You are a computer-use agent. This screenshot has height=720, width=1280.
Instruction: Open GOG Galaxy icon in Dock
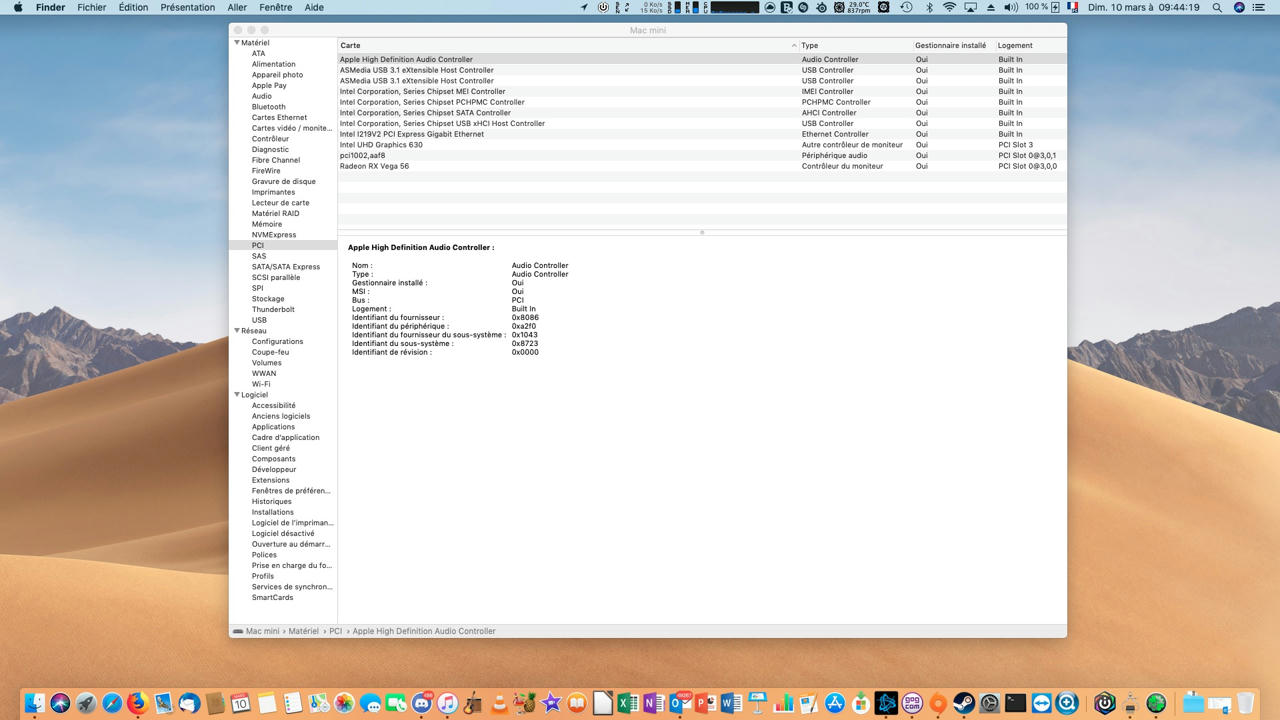click(x=912, y=703)
